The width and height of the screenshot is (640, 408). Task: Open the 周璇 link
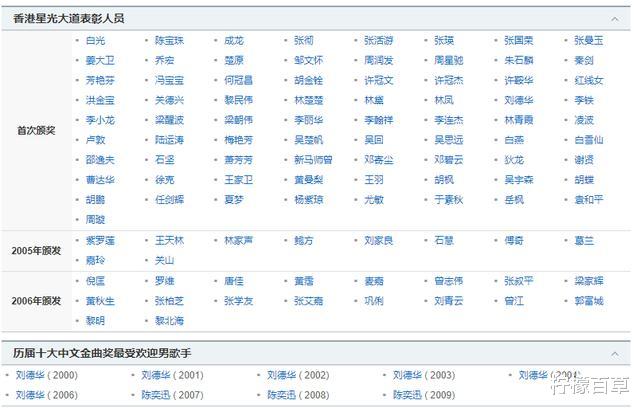(x=96, y=220)
